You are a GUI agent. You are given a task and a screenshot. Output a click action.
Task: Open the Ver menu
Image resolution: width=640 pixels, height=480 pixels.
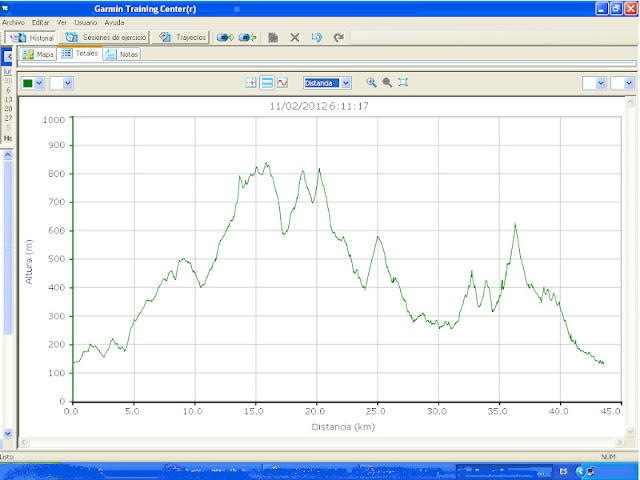point(62,22)
